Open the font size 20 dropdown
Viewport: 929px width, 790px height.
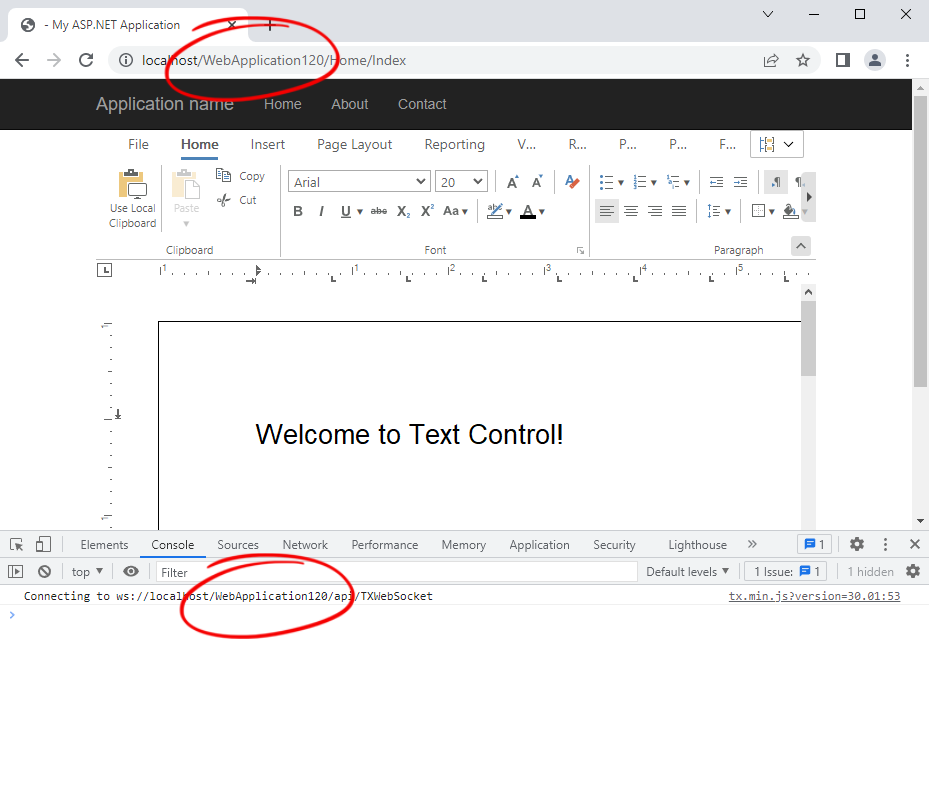tap(461, 182)
